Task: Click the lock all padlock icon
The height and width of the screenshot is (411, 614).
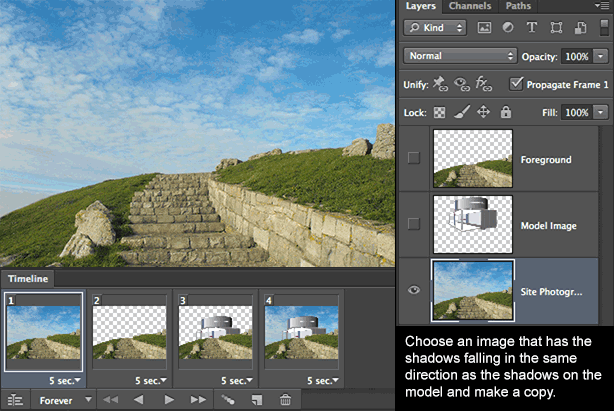Action: (506, 113)
